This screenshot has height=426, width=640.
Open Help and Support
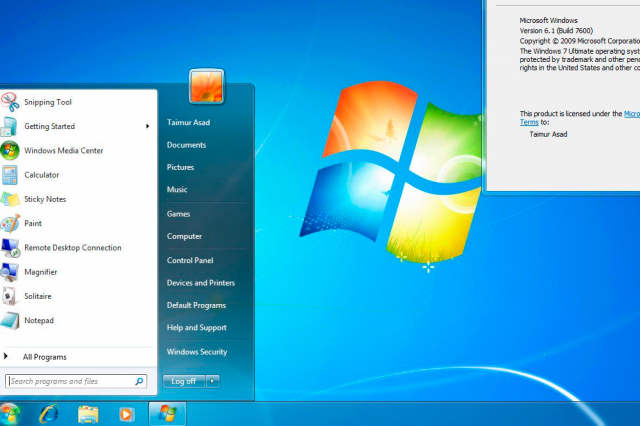[x=196, y=328]
